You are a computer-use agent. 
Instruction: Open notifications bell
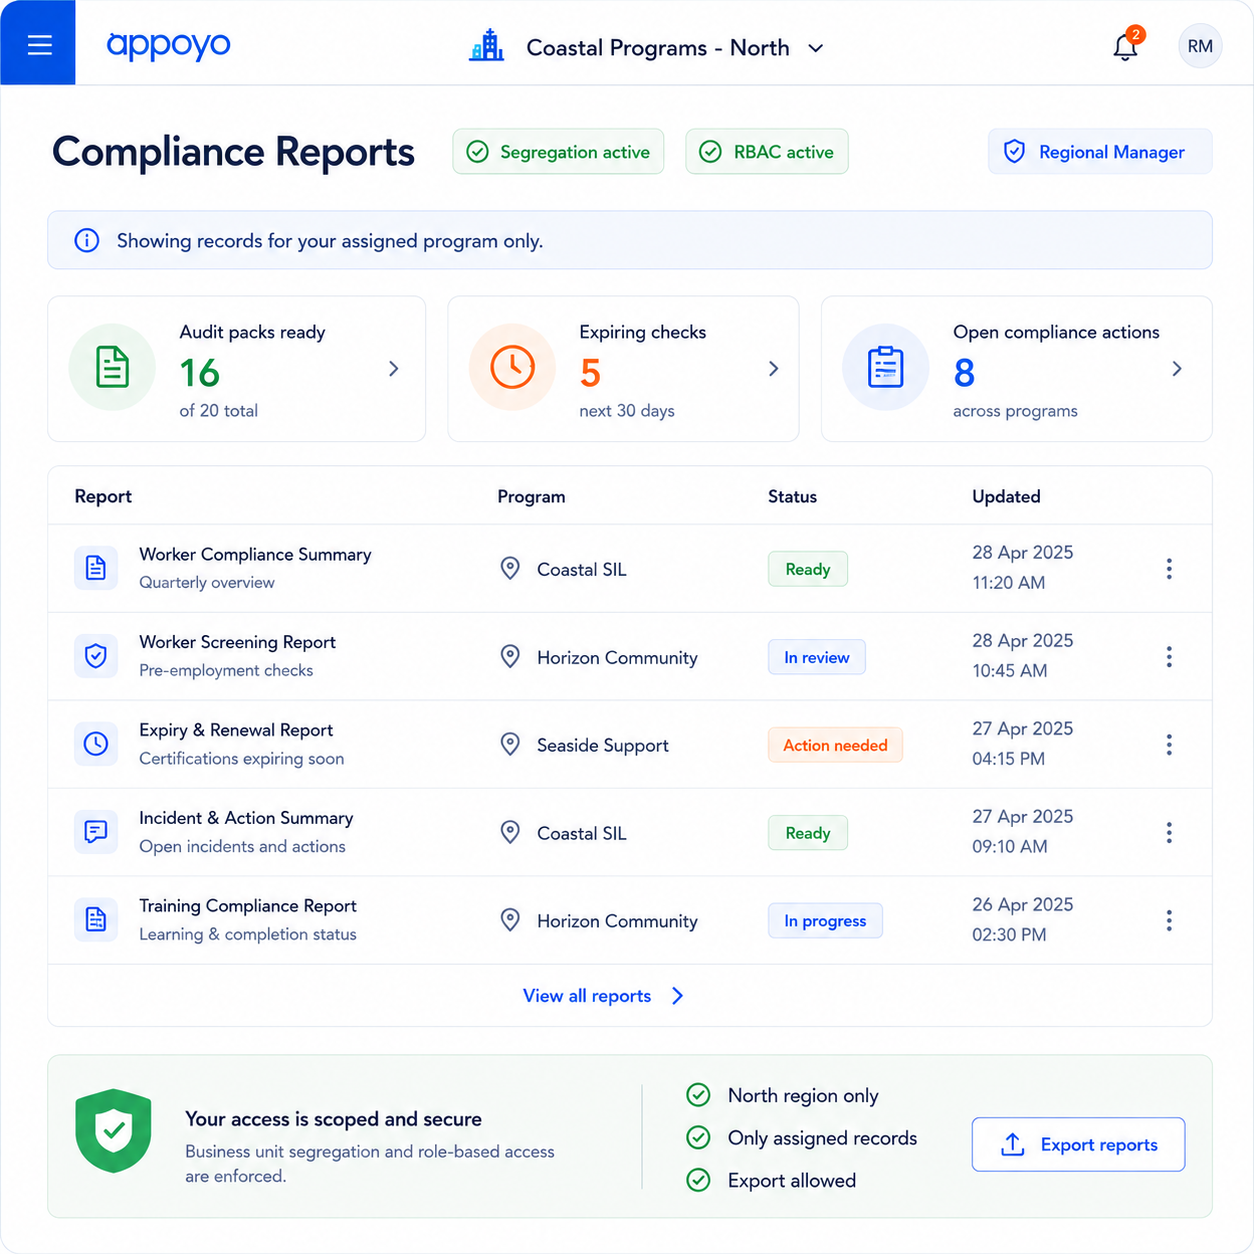click(1126, 46)
